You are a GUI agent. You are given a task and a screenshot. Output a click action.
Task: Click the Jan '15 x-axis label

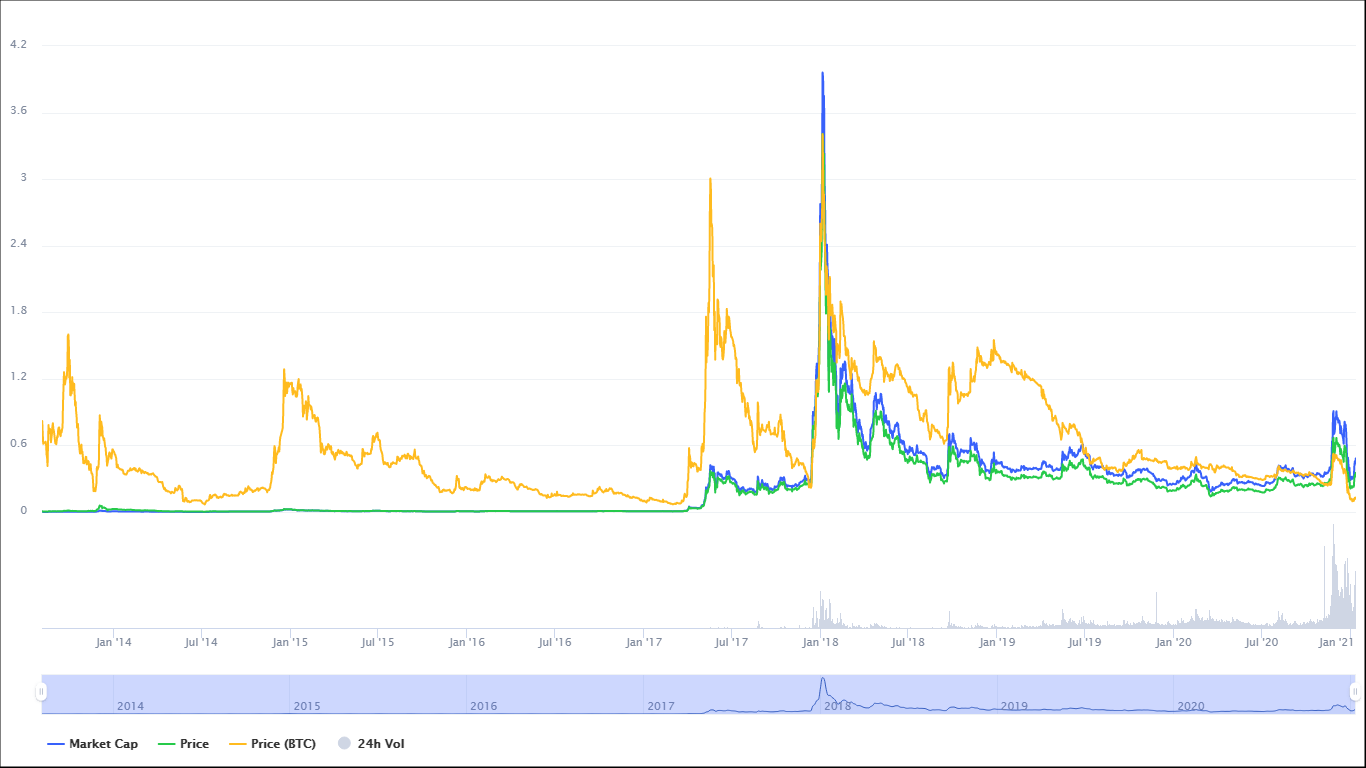tap(290, 642)
